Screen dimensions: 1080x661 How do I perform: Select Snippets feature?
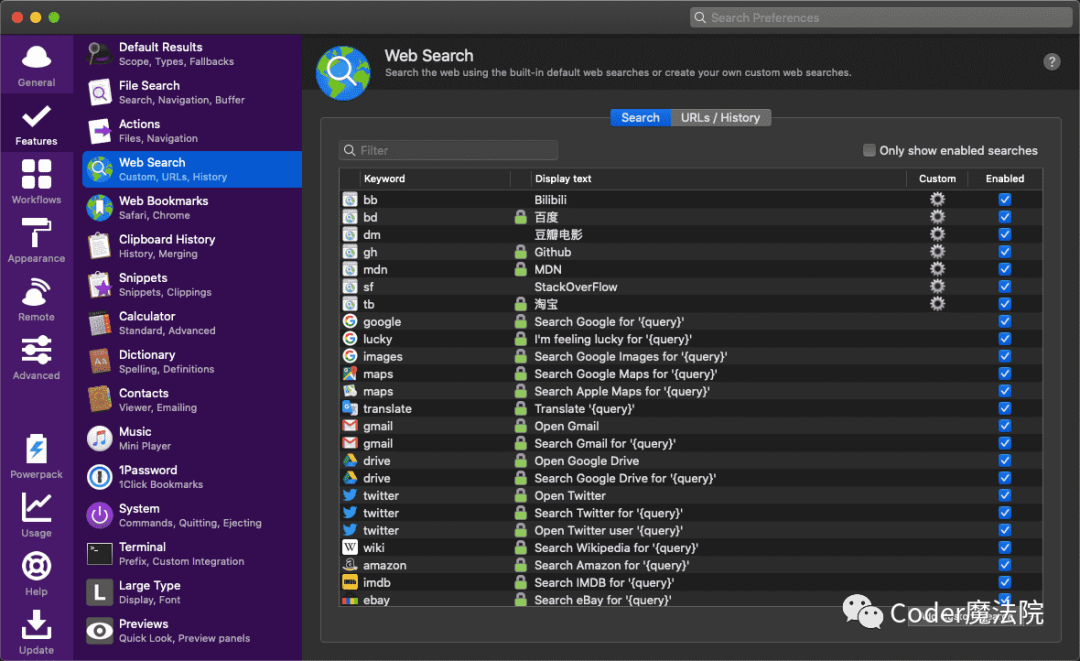pos(192,284)
